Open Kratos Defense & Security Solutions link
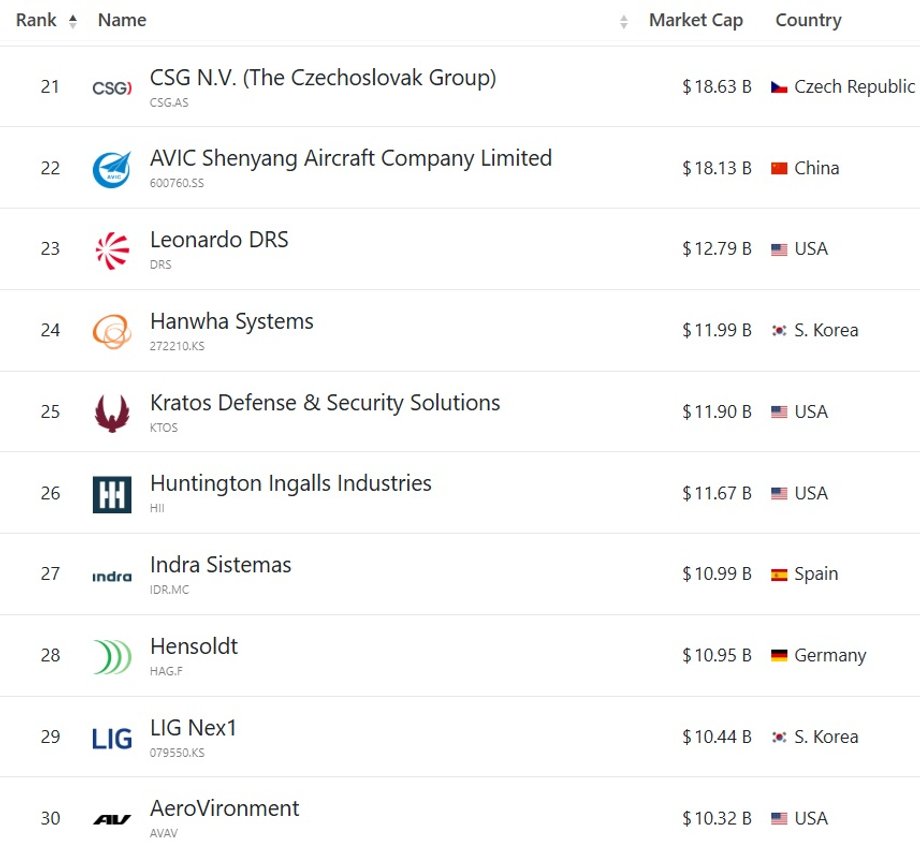The width and height of the screenshot is (920, 853). tap(325, 403)
